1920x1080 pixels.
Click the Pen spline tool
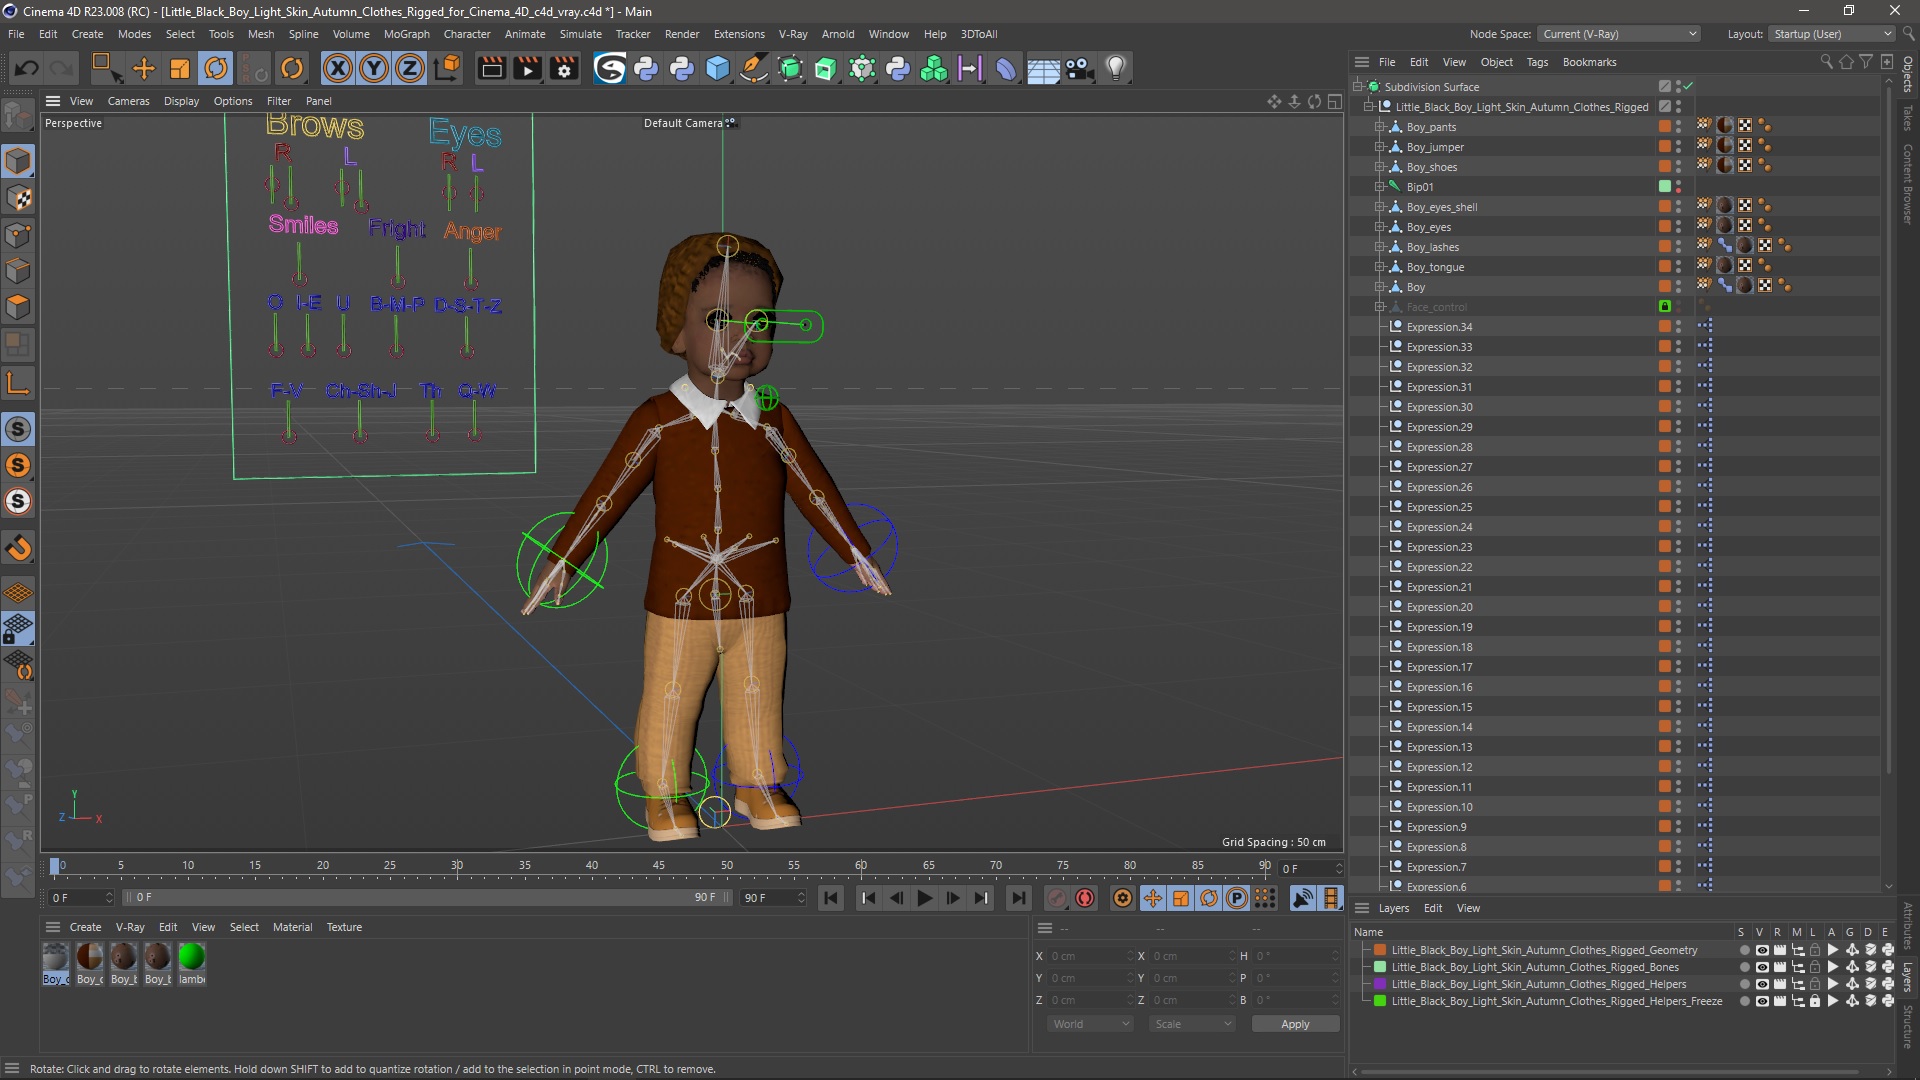click(754, 68)
